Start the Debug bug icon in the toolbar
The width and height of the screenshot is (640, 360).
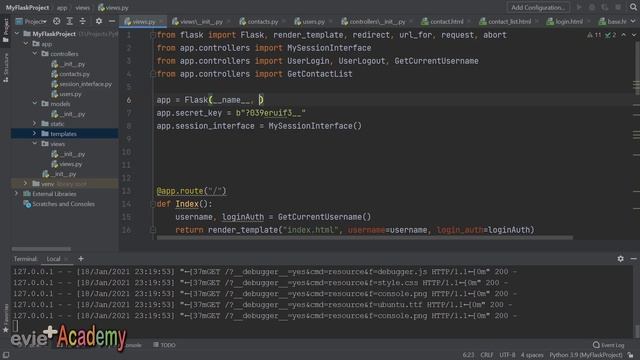(x=592, y=7)
